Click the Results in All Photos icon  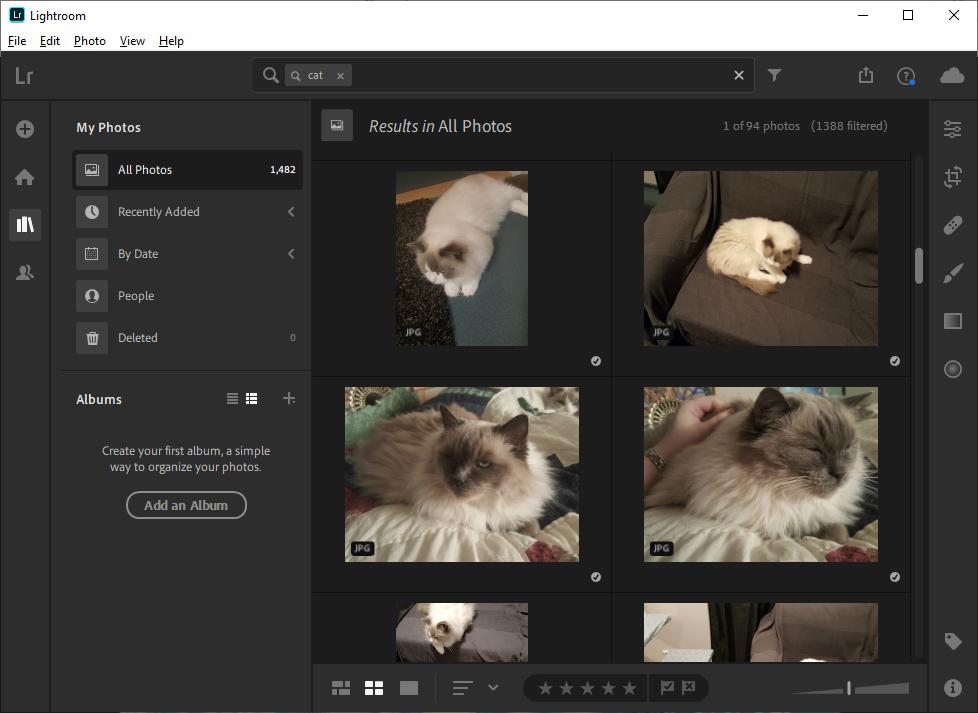click(x=337, y=125)
